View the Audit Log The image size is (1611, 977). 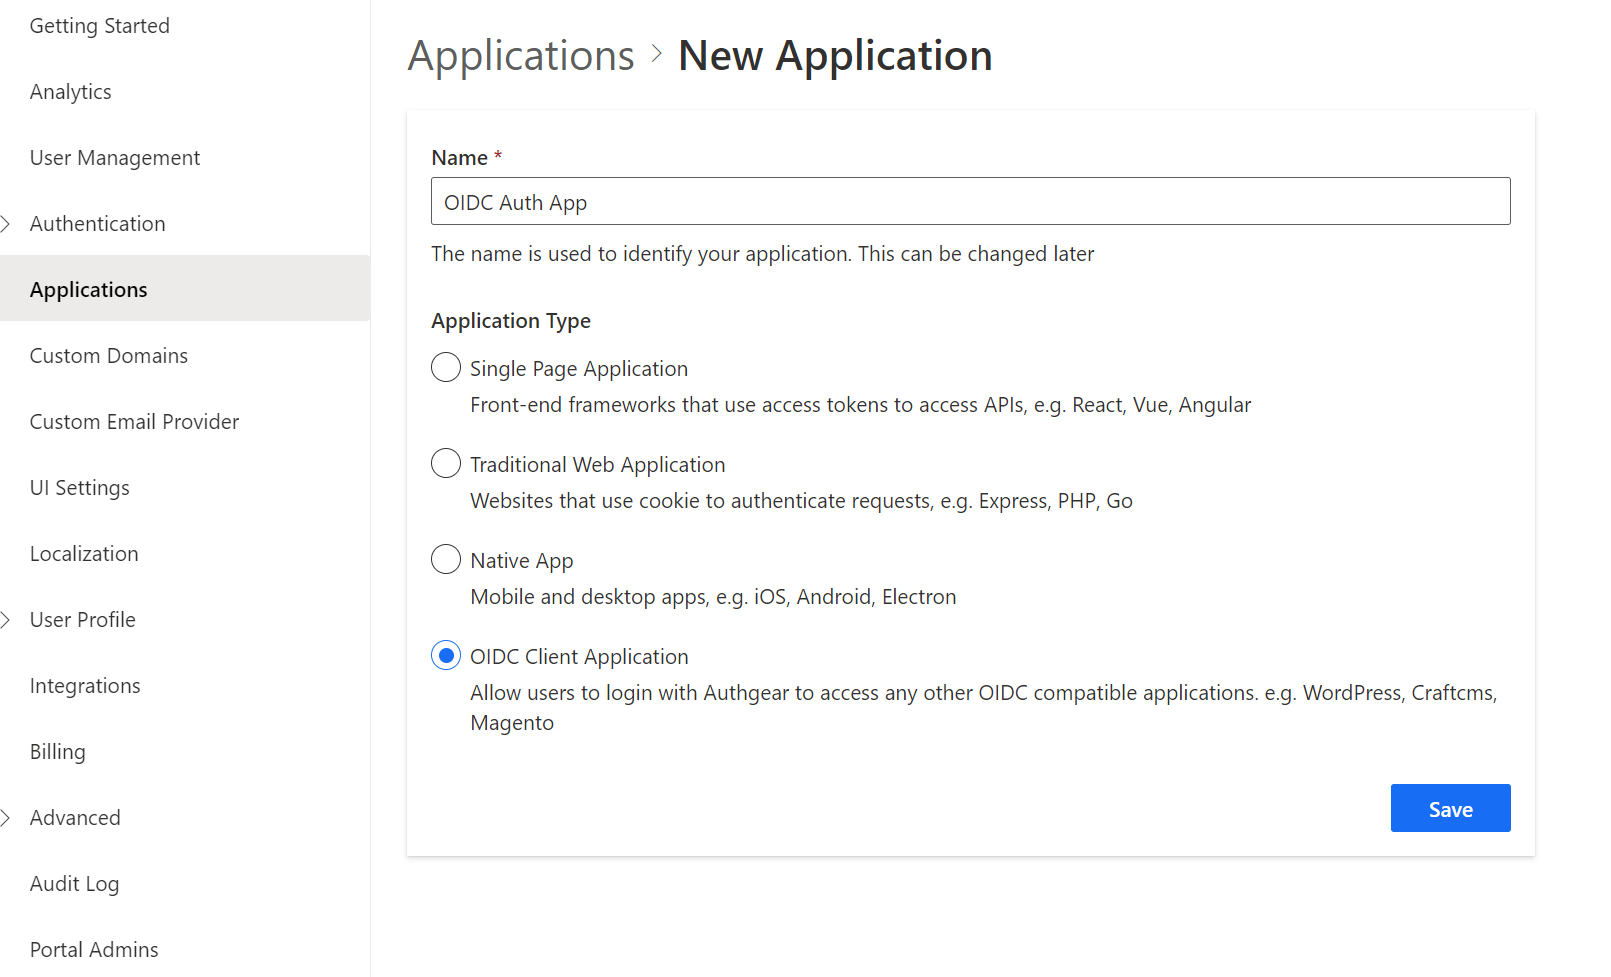(x=74, y=883)
